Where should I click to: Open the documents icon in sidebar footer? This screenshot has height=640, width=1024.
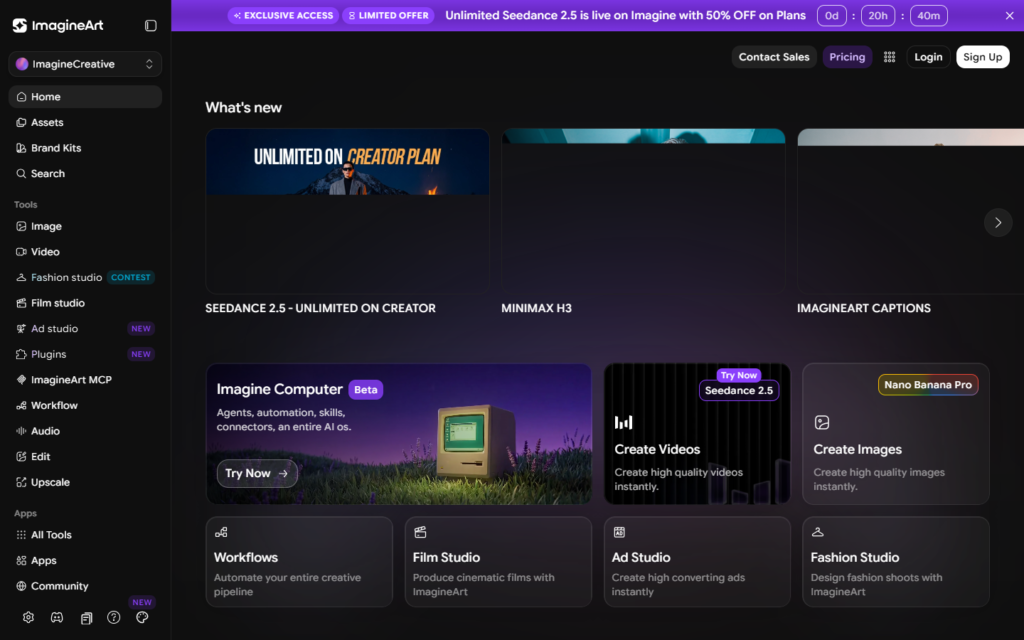tap(86, 618)
